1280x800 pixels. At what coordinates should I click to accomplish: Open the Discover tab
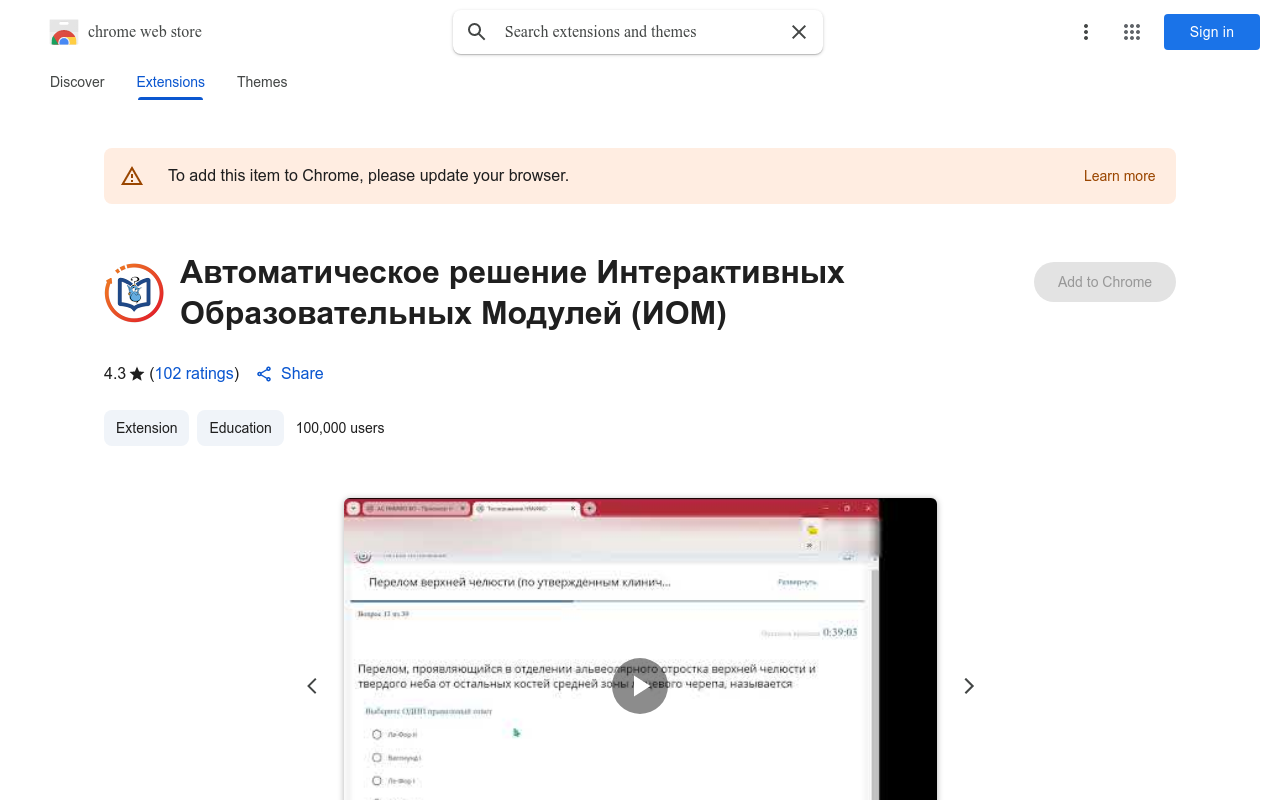pyautogui.click(x=77, y=82)
